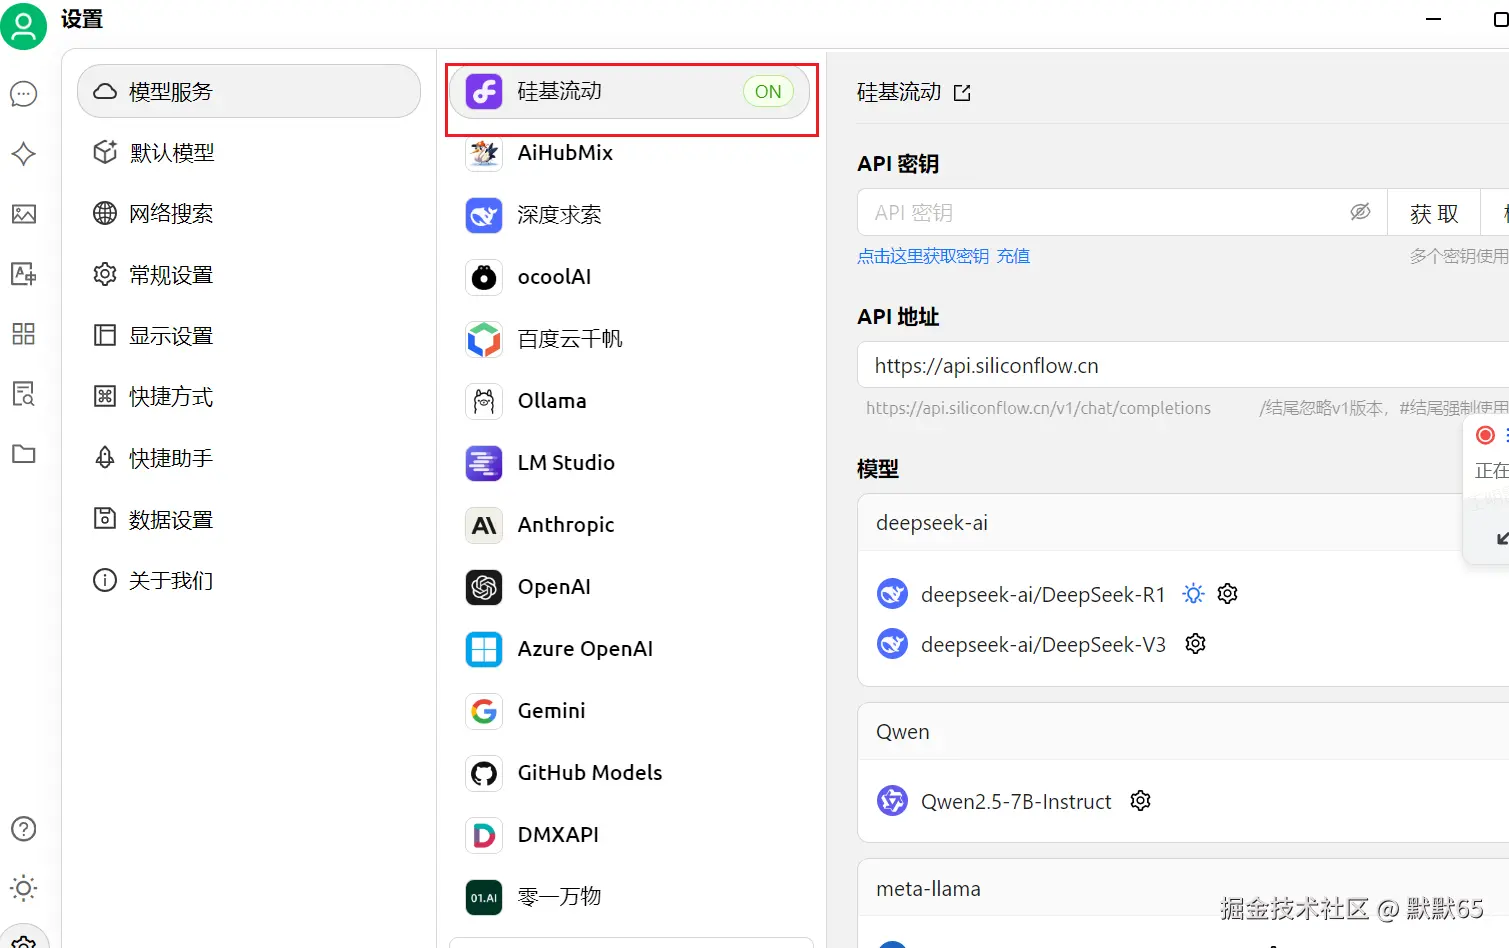
Task: Select the GitHub Models provider
Action: [x=630, y=773]
